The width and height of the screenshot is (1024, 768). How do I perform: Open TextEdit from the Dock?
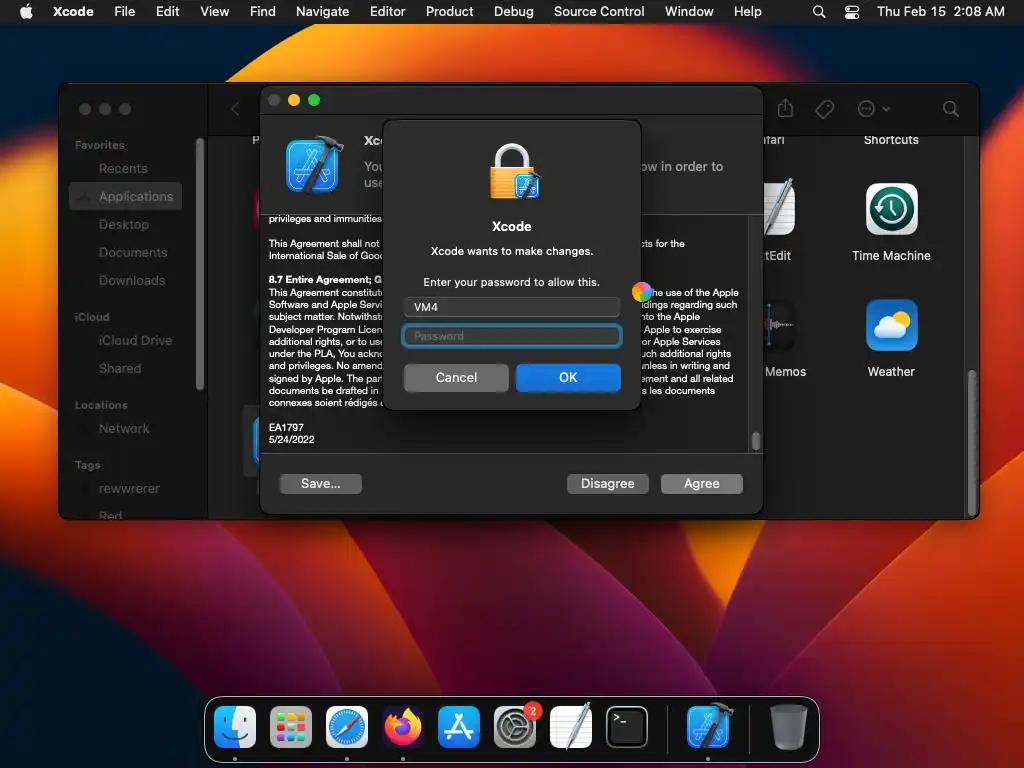click(x=571, y=727)
